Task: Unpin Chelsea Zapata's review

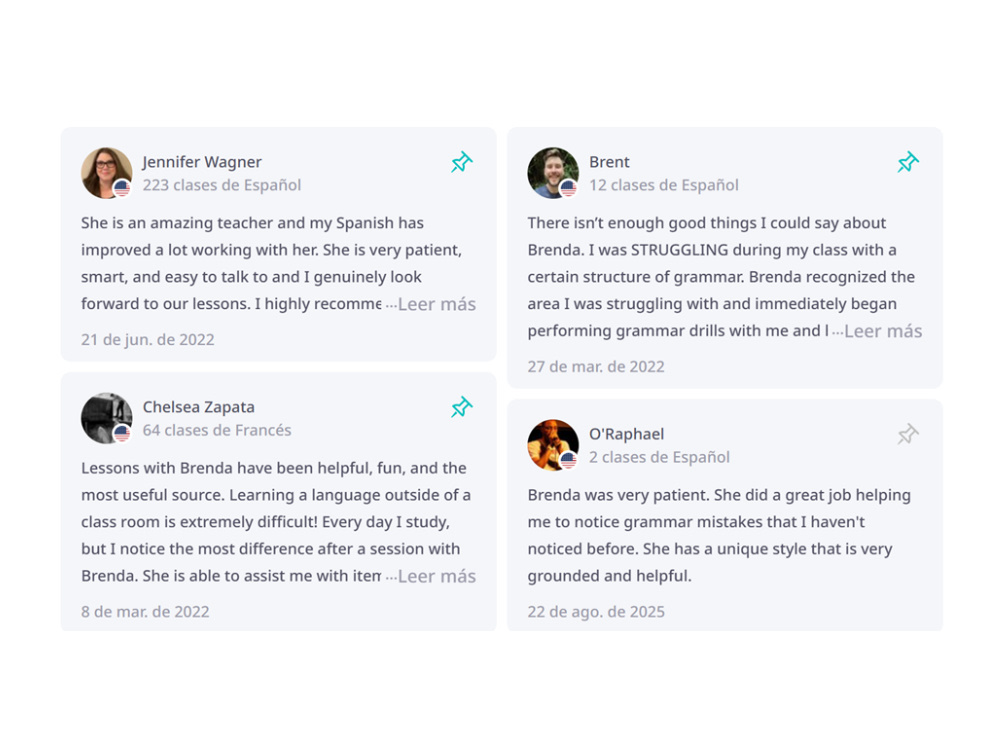Action: click(462, 407)
